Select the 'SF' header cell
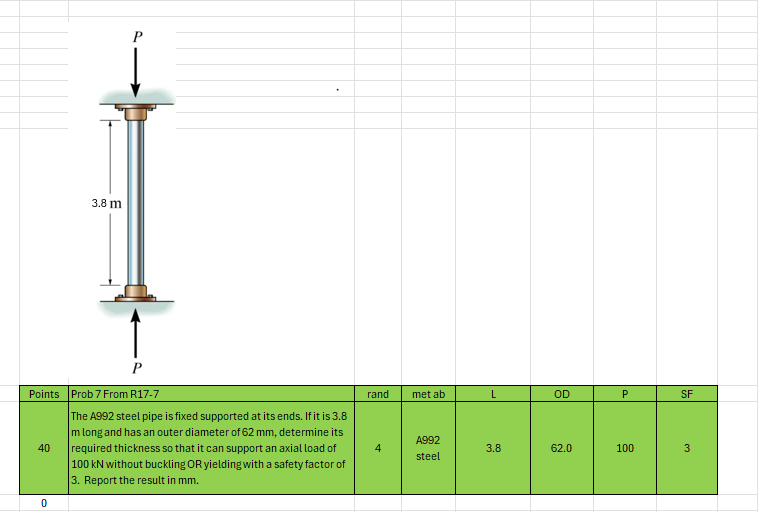Screen dimensions: 758x512 [x=687, y=394]
